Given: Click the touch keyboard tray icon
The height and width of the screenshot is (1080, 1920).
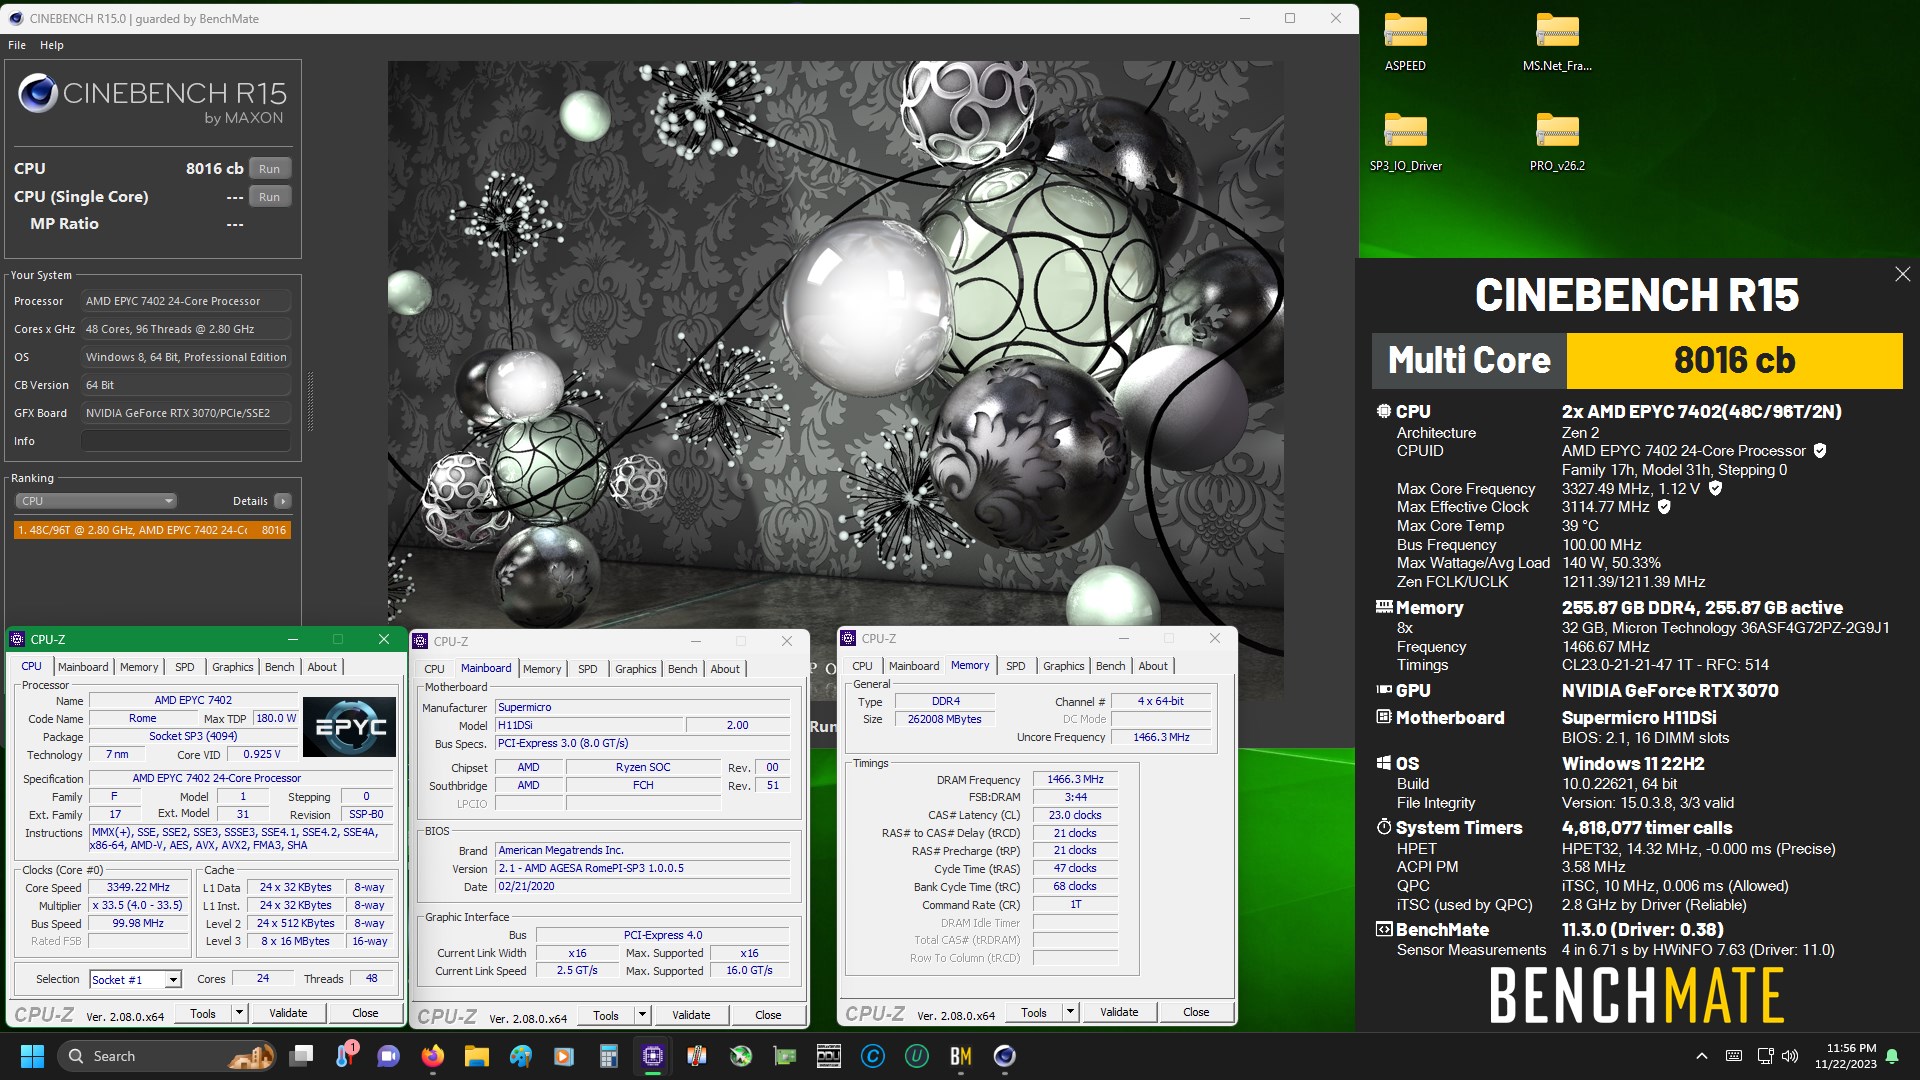Looking at the screenshot, I should (1734, 1056).
